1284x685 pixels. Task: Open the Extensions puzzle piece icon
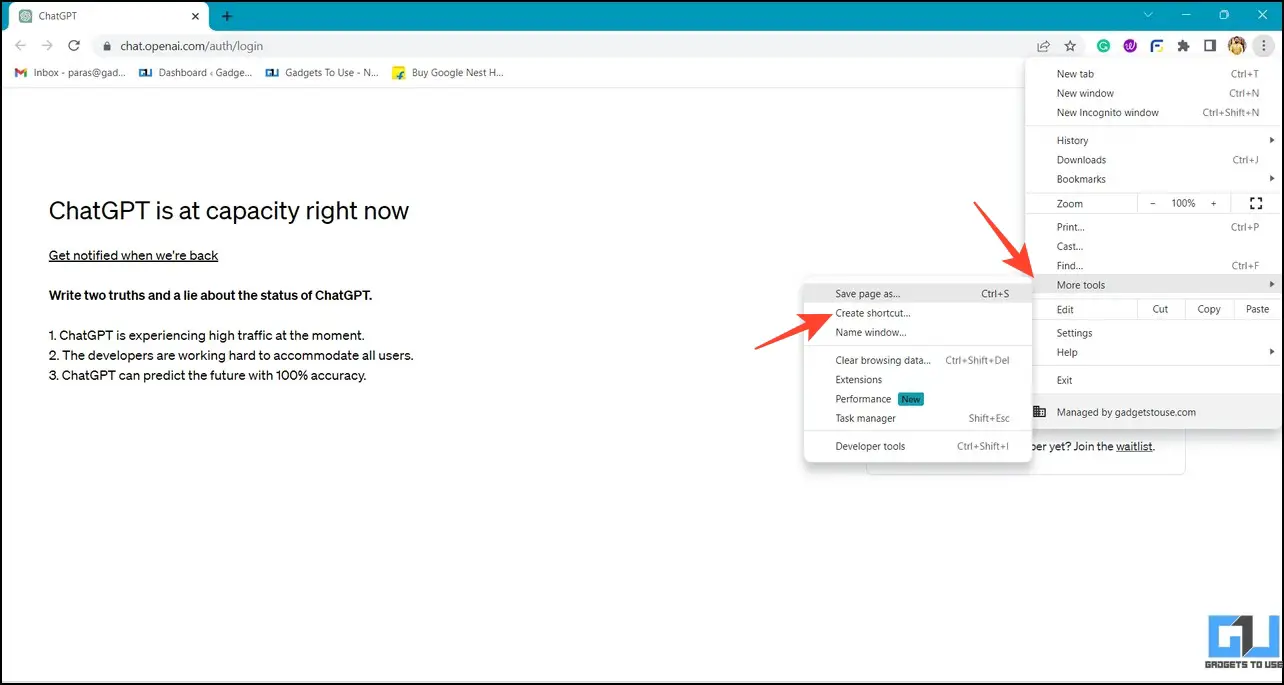1184,46
